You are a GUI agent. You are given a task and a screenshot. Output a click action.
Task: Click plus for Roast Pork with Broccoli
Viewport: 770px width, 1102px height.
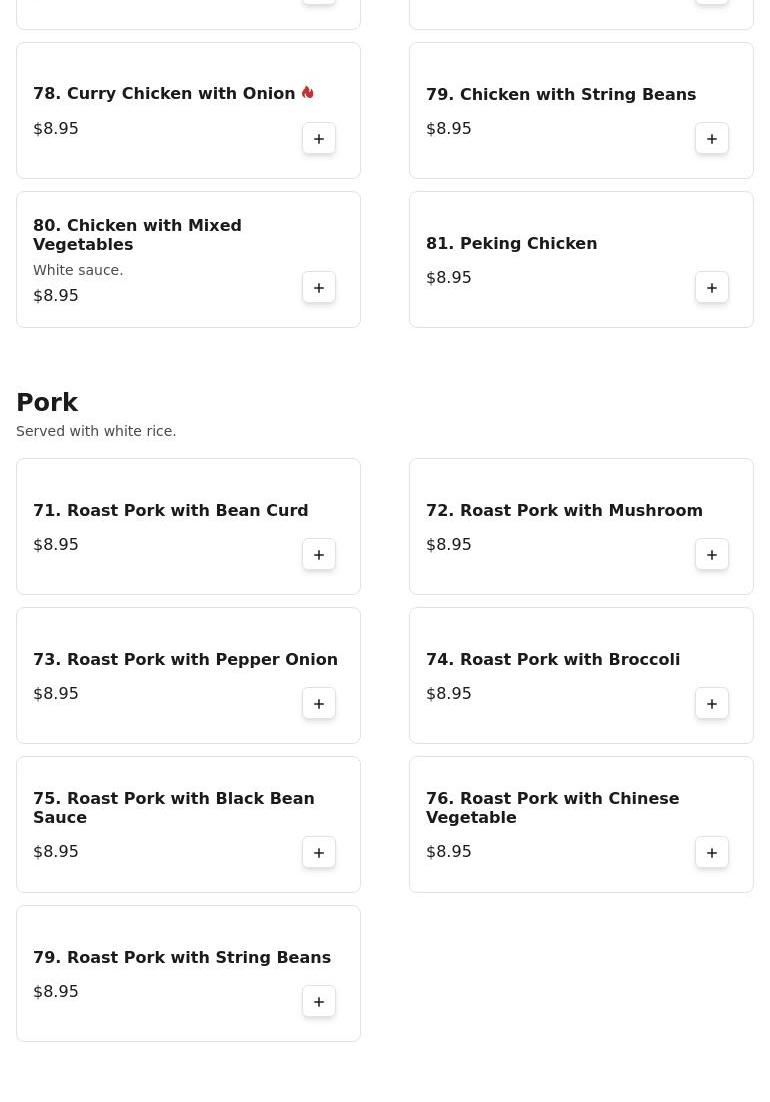tap(712, 704)
